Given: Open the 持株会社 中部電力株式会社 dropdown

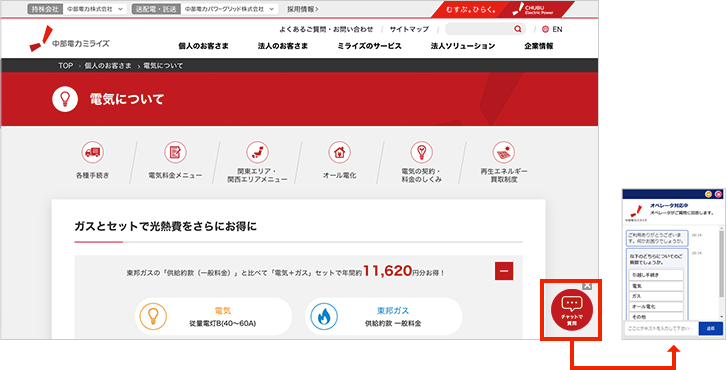Looking at the screenshot, I should [77, 9].
